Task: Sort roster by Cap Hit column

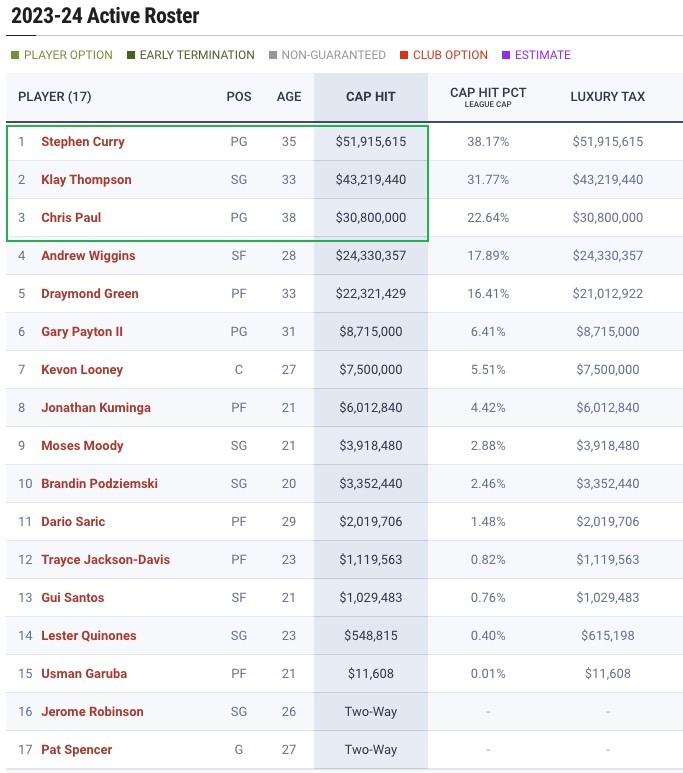Action: (x=370, y=97)
